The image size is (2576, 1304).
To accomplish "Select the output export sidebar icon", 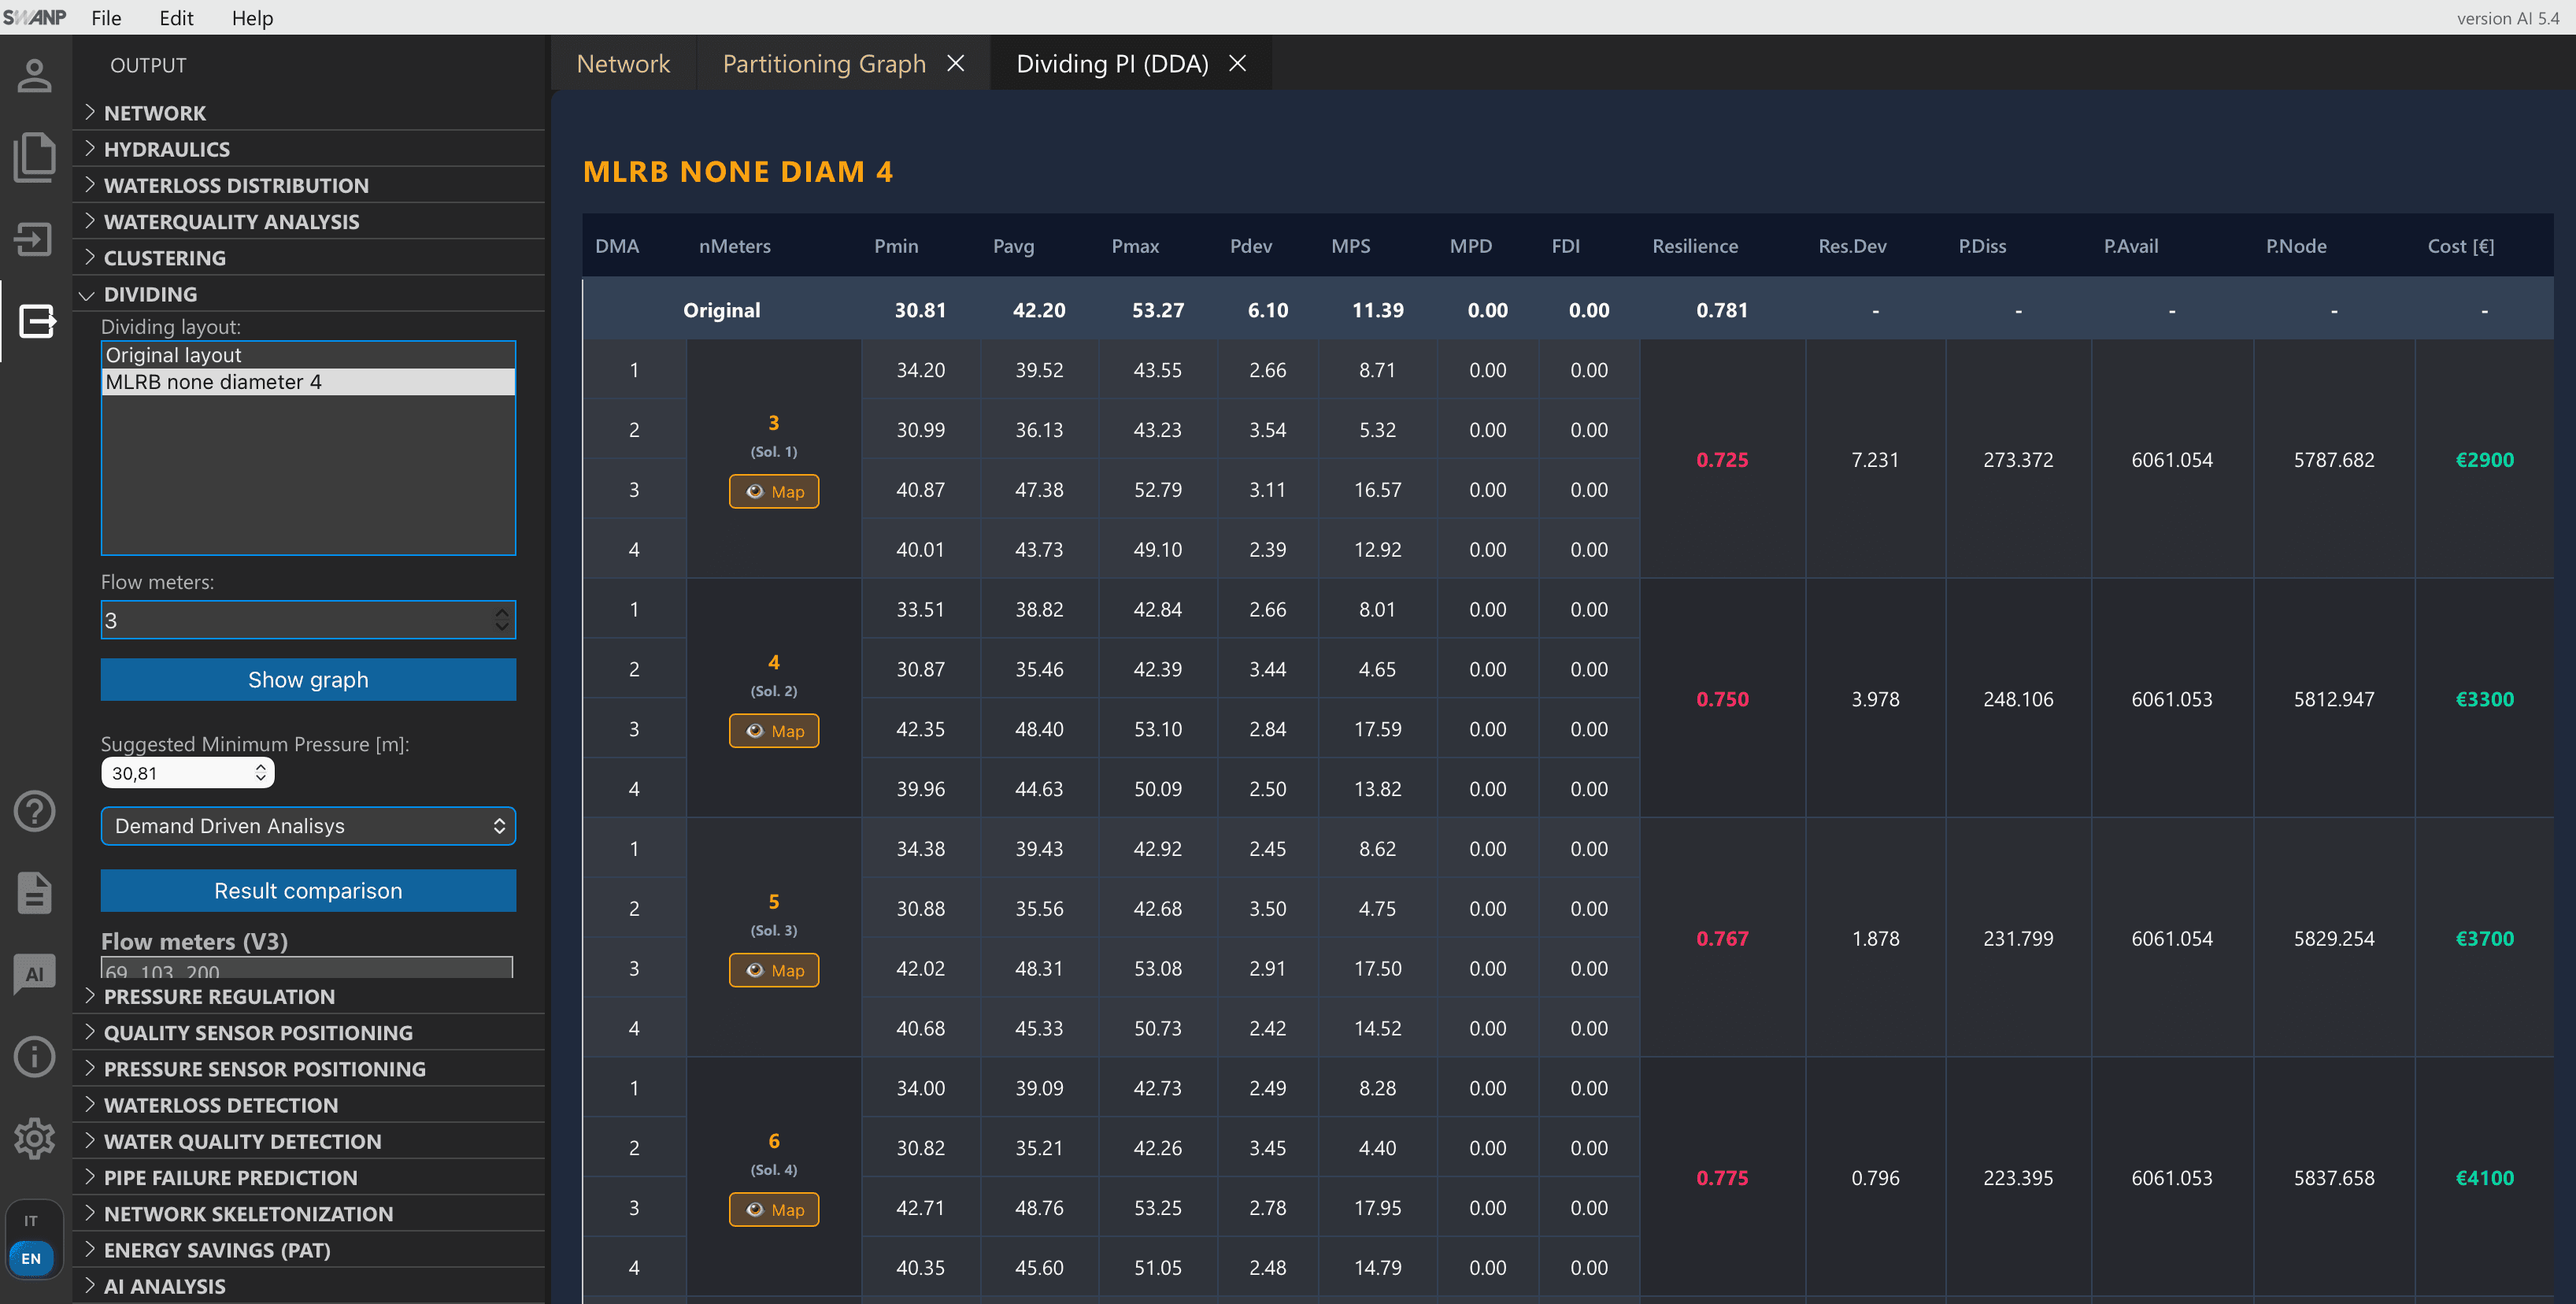I will [x=37, y=321].
